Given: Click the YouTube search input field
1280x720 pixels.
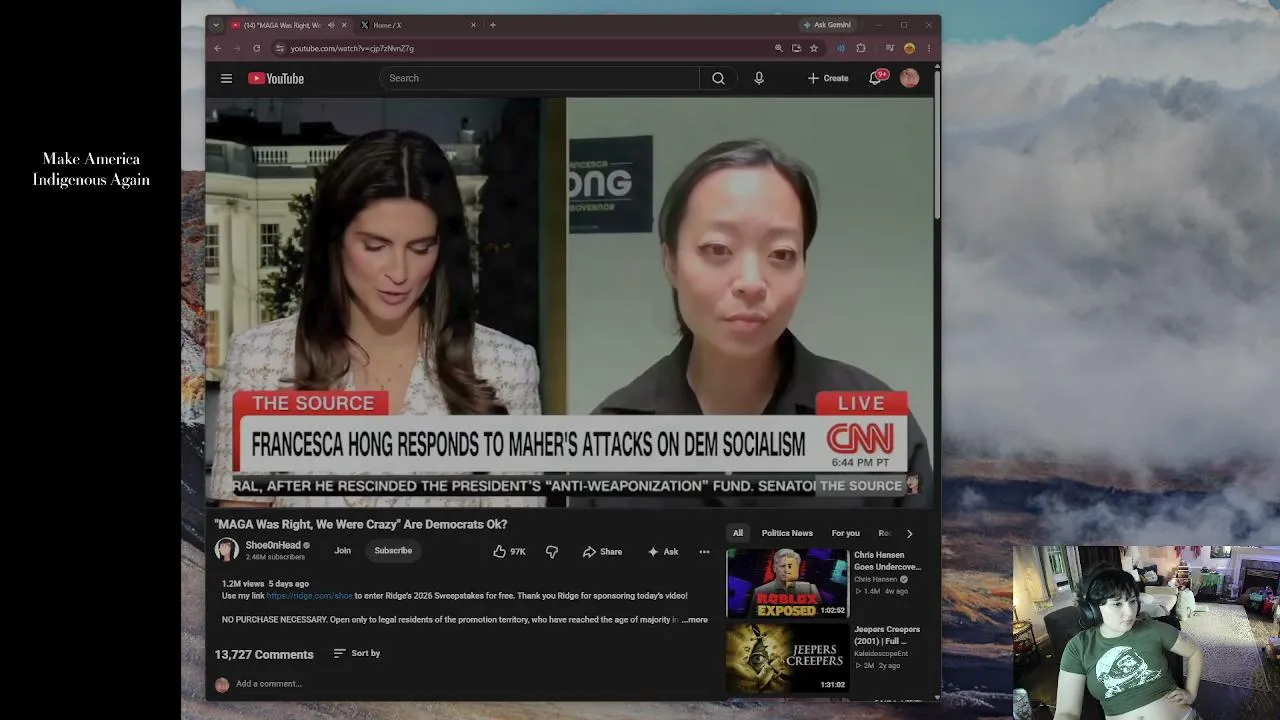Looking at the screenshot, I should [540, 78].
